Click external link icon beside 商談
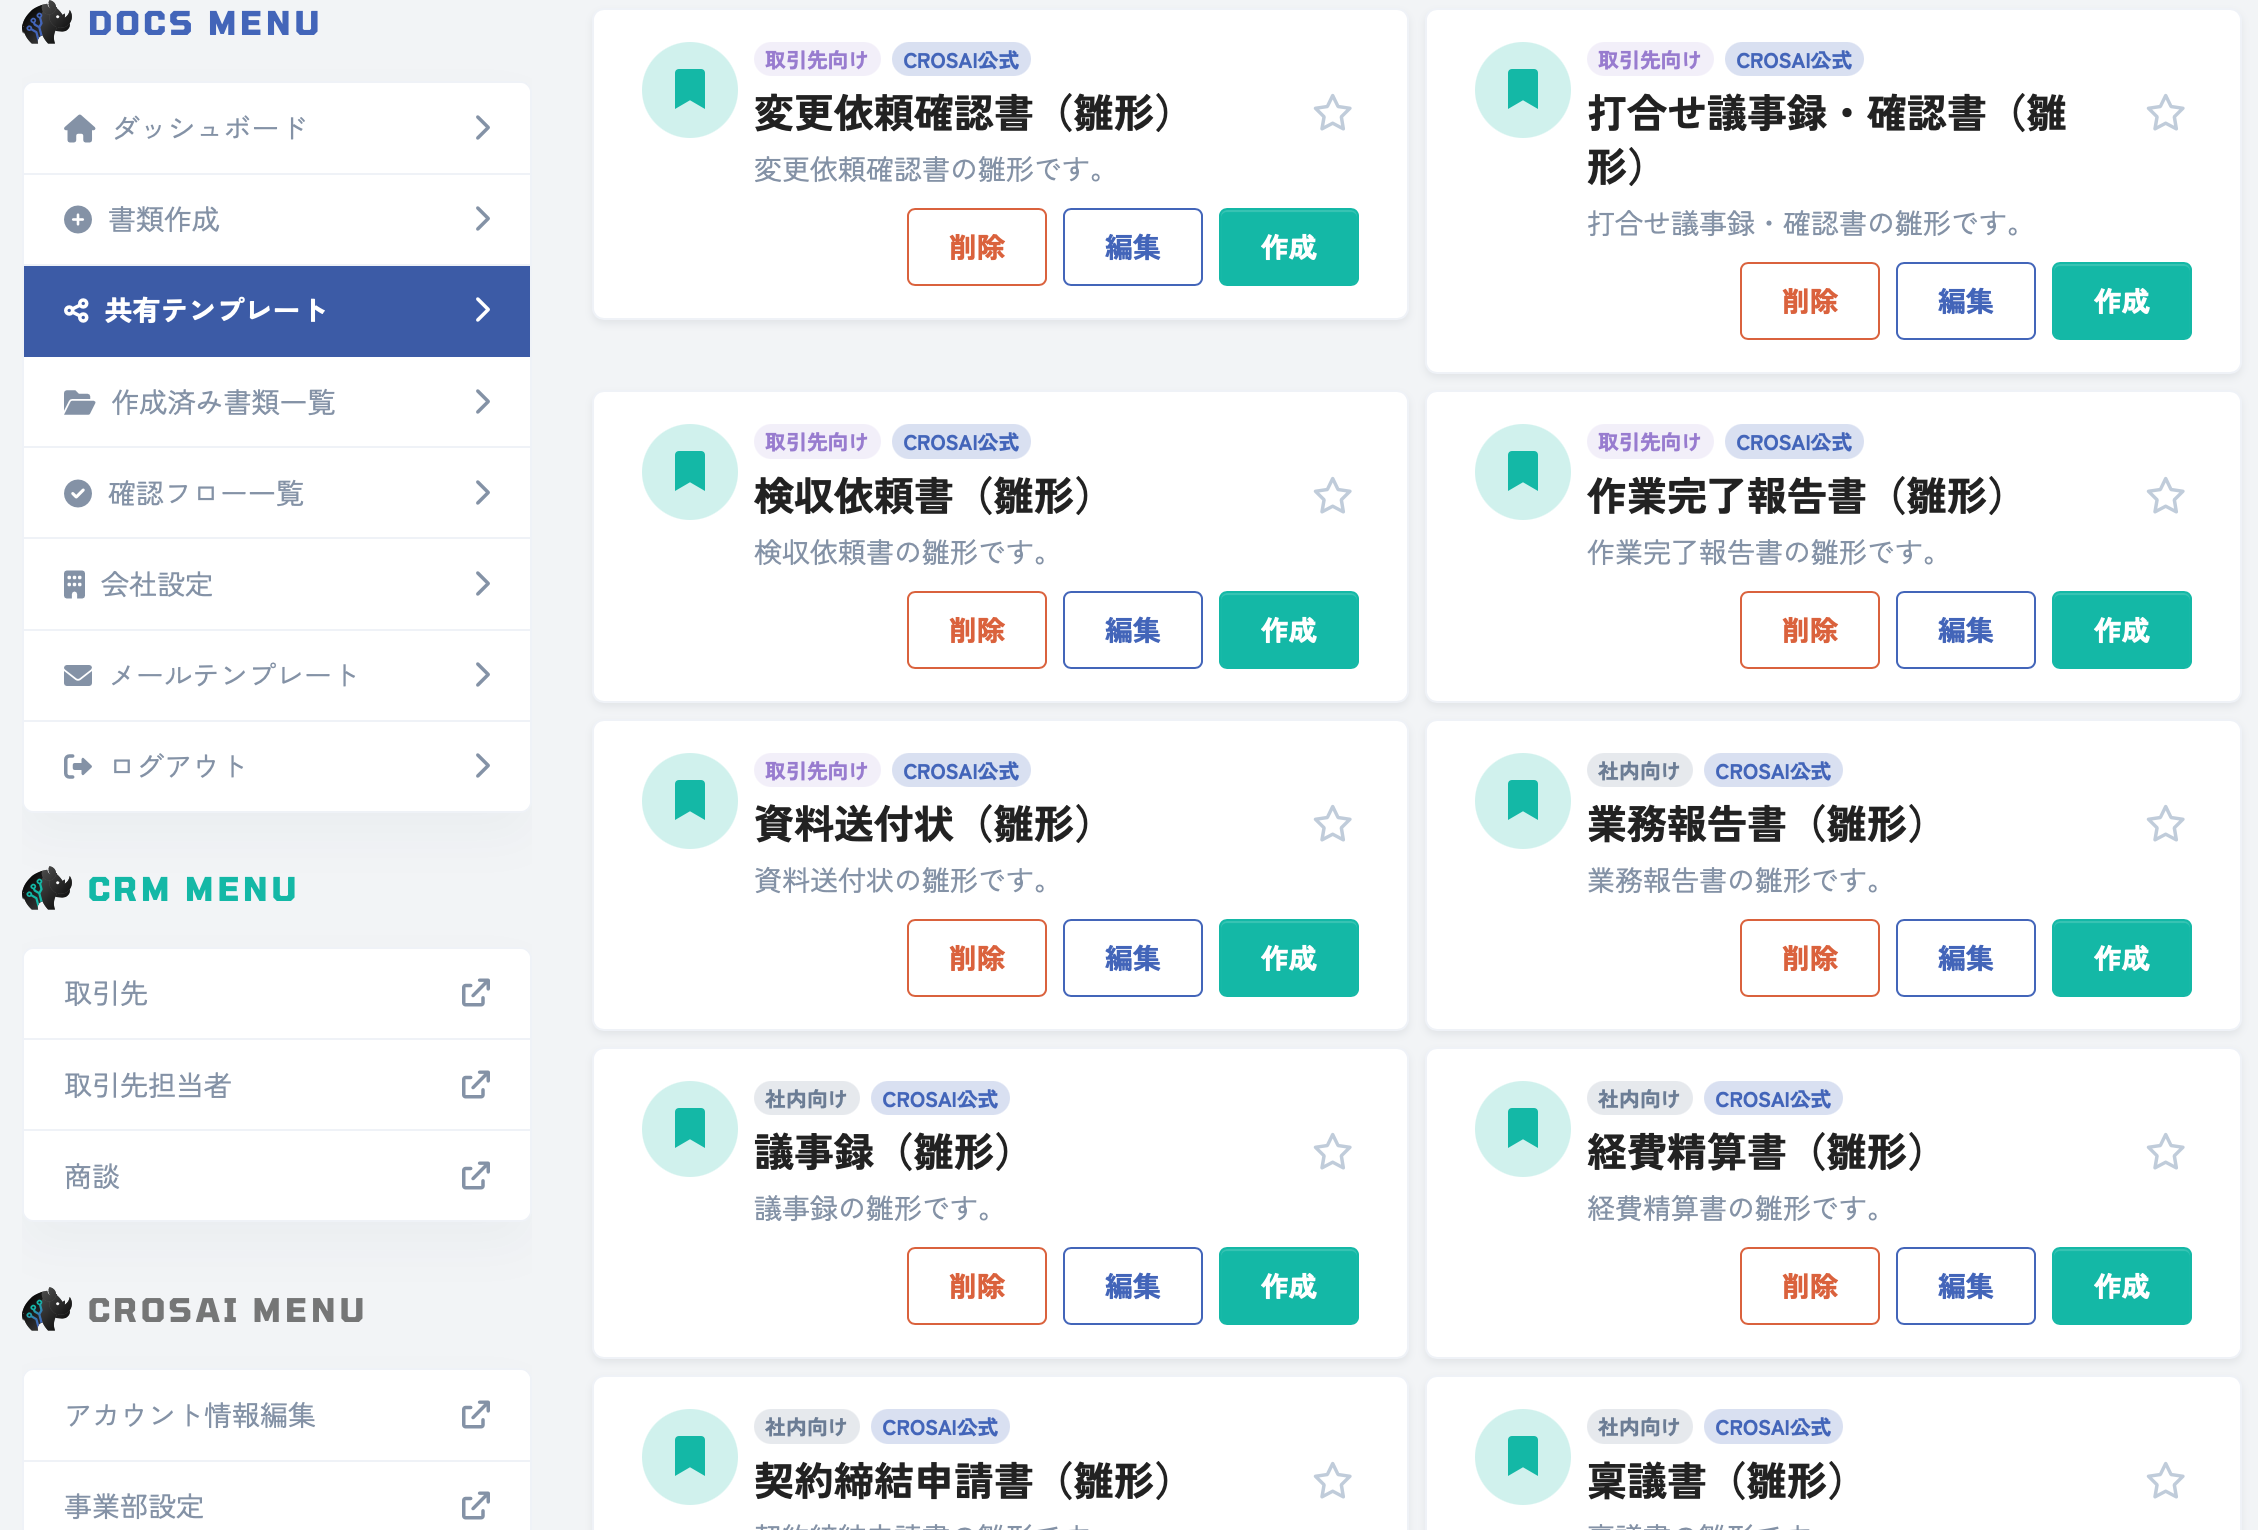The image size is (2258, 1530). pyautogui.click(x=476, y=1176)
